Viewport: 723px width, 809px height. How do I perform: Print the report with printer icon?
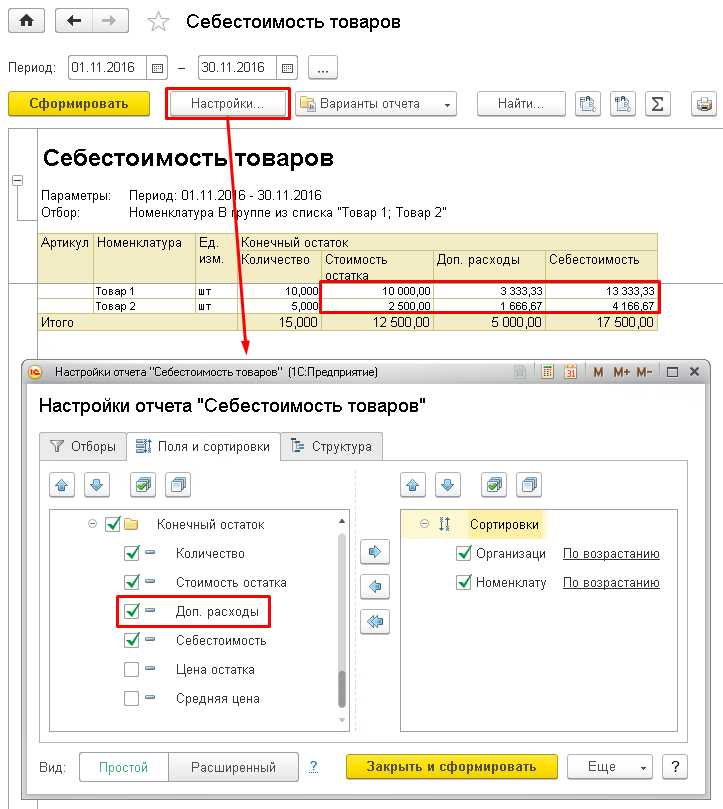tap(704, 104)
